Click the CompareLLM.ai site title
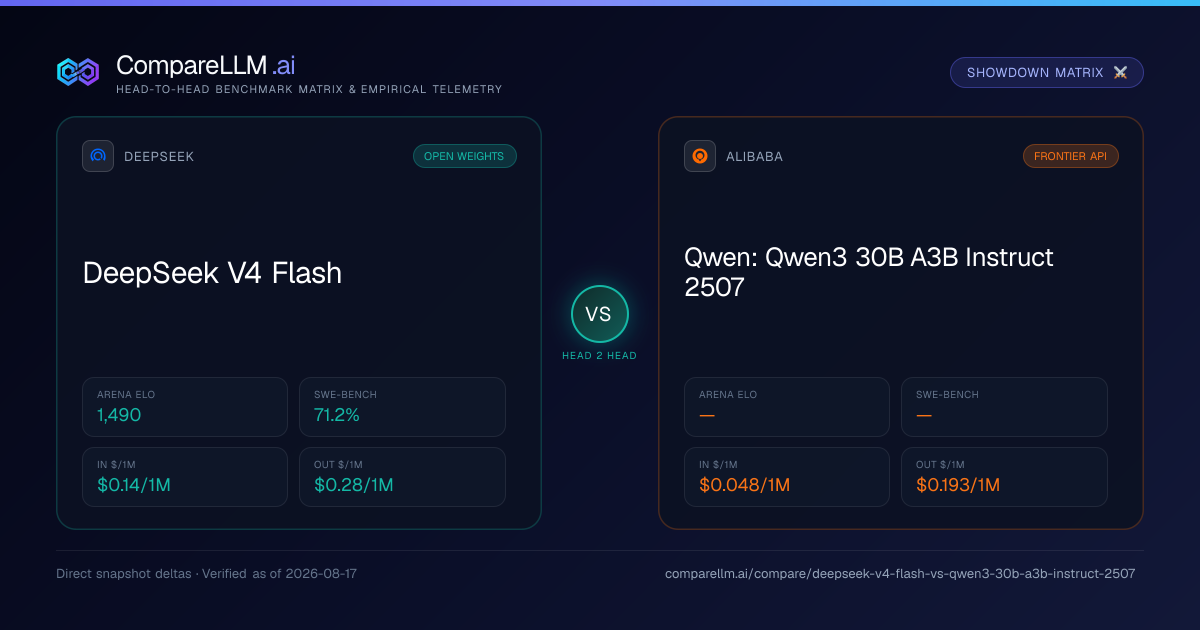Viewport: 1200px width, 630px height. click(x=205, y=66)
